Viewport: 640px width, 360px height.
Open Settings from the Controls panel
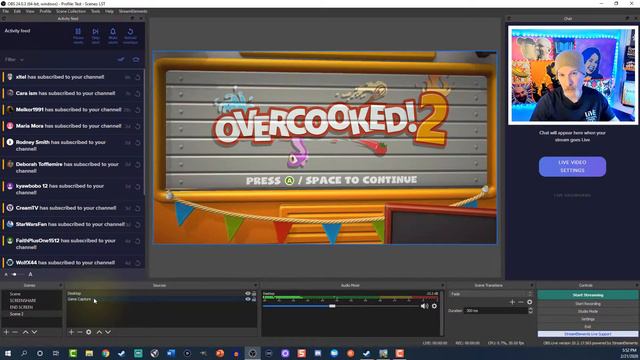588,319
